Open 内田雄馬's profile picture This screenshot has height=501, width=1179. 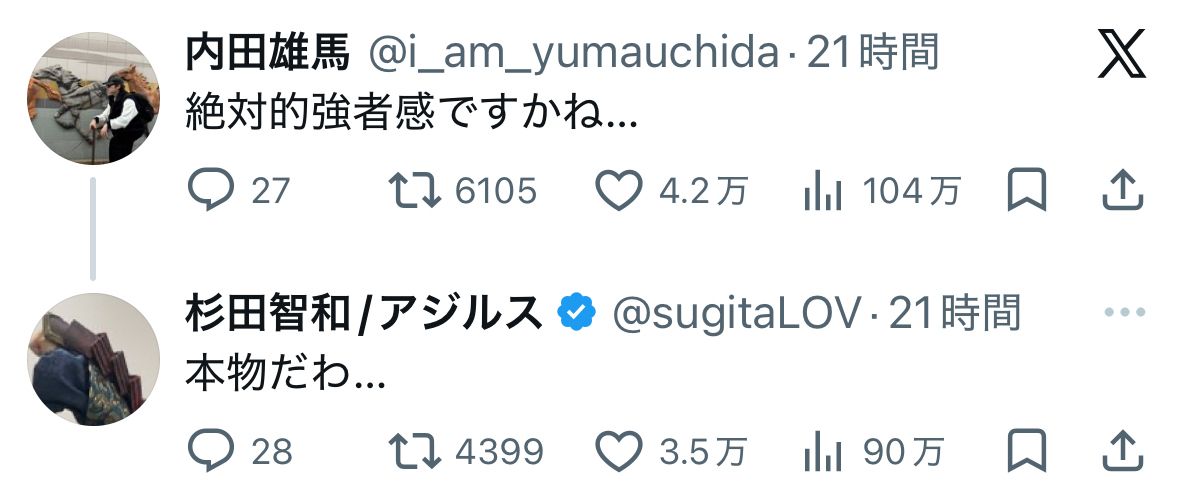pos(93,97)
